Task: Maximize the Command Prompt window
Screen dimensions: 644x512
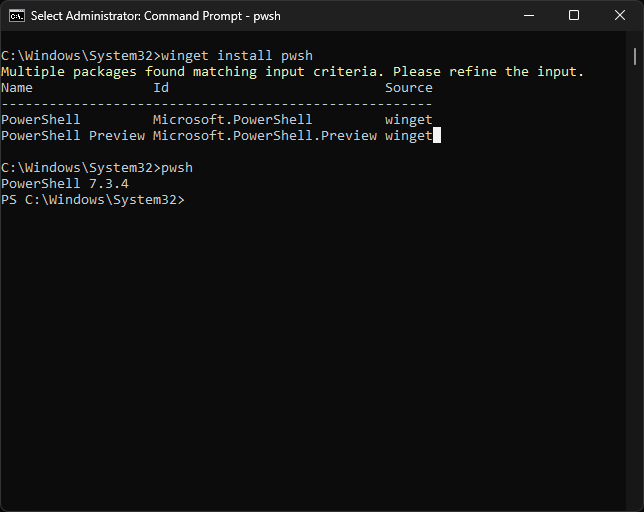Action: click(x=574, y=16)
